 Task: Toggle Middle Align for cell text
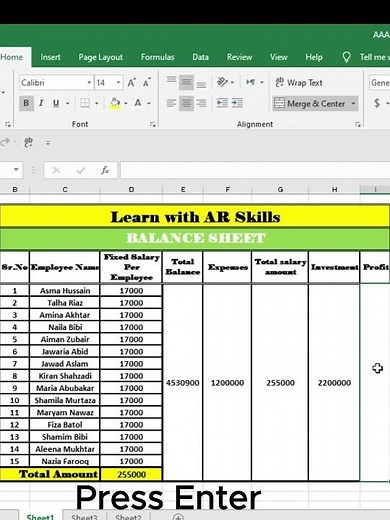(186, 82)
